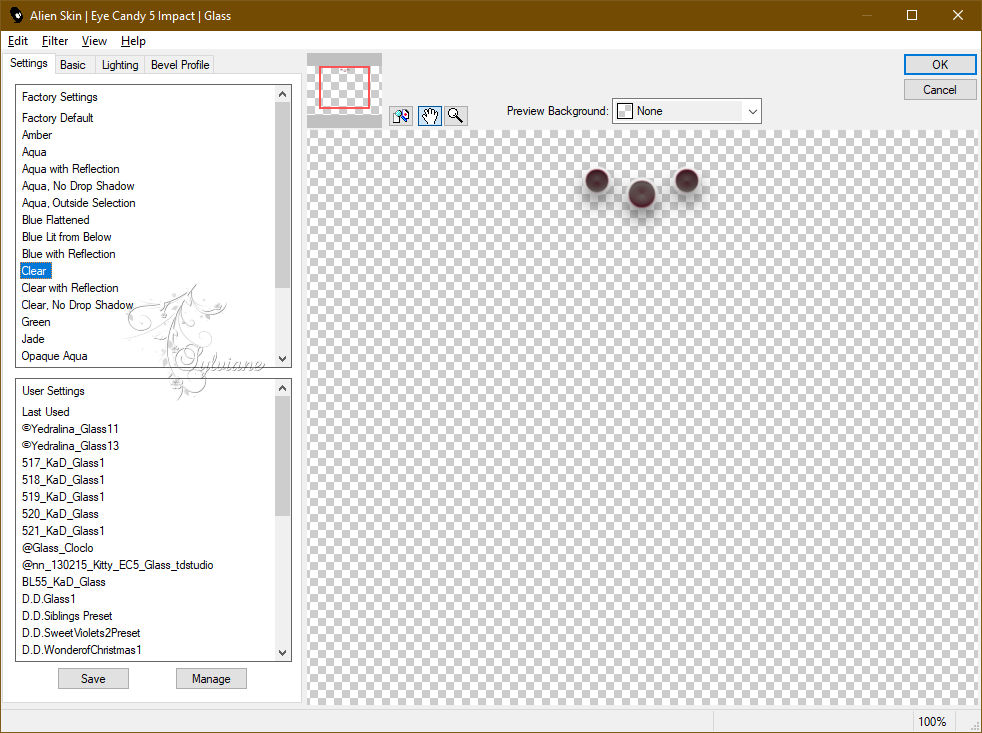Select the 520_KaD_Glass preset
Viewport: 982px width, 733px height.
60,514
